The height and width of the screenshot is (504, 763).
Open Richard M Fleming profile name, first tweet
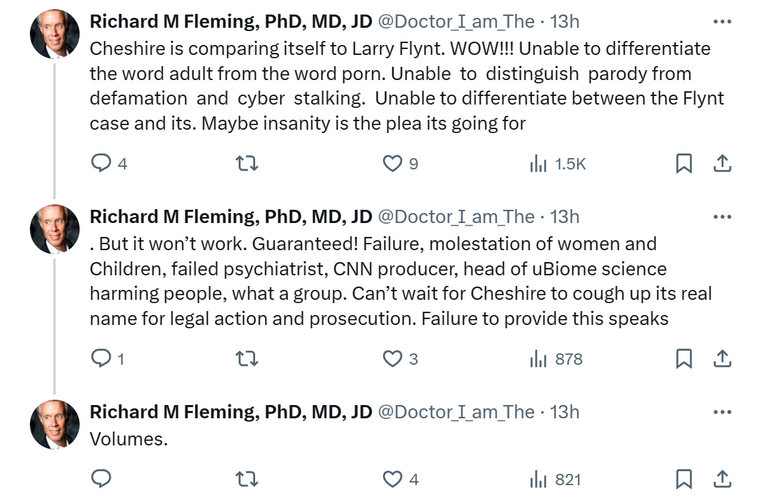(231, 21)
